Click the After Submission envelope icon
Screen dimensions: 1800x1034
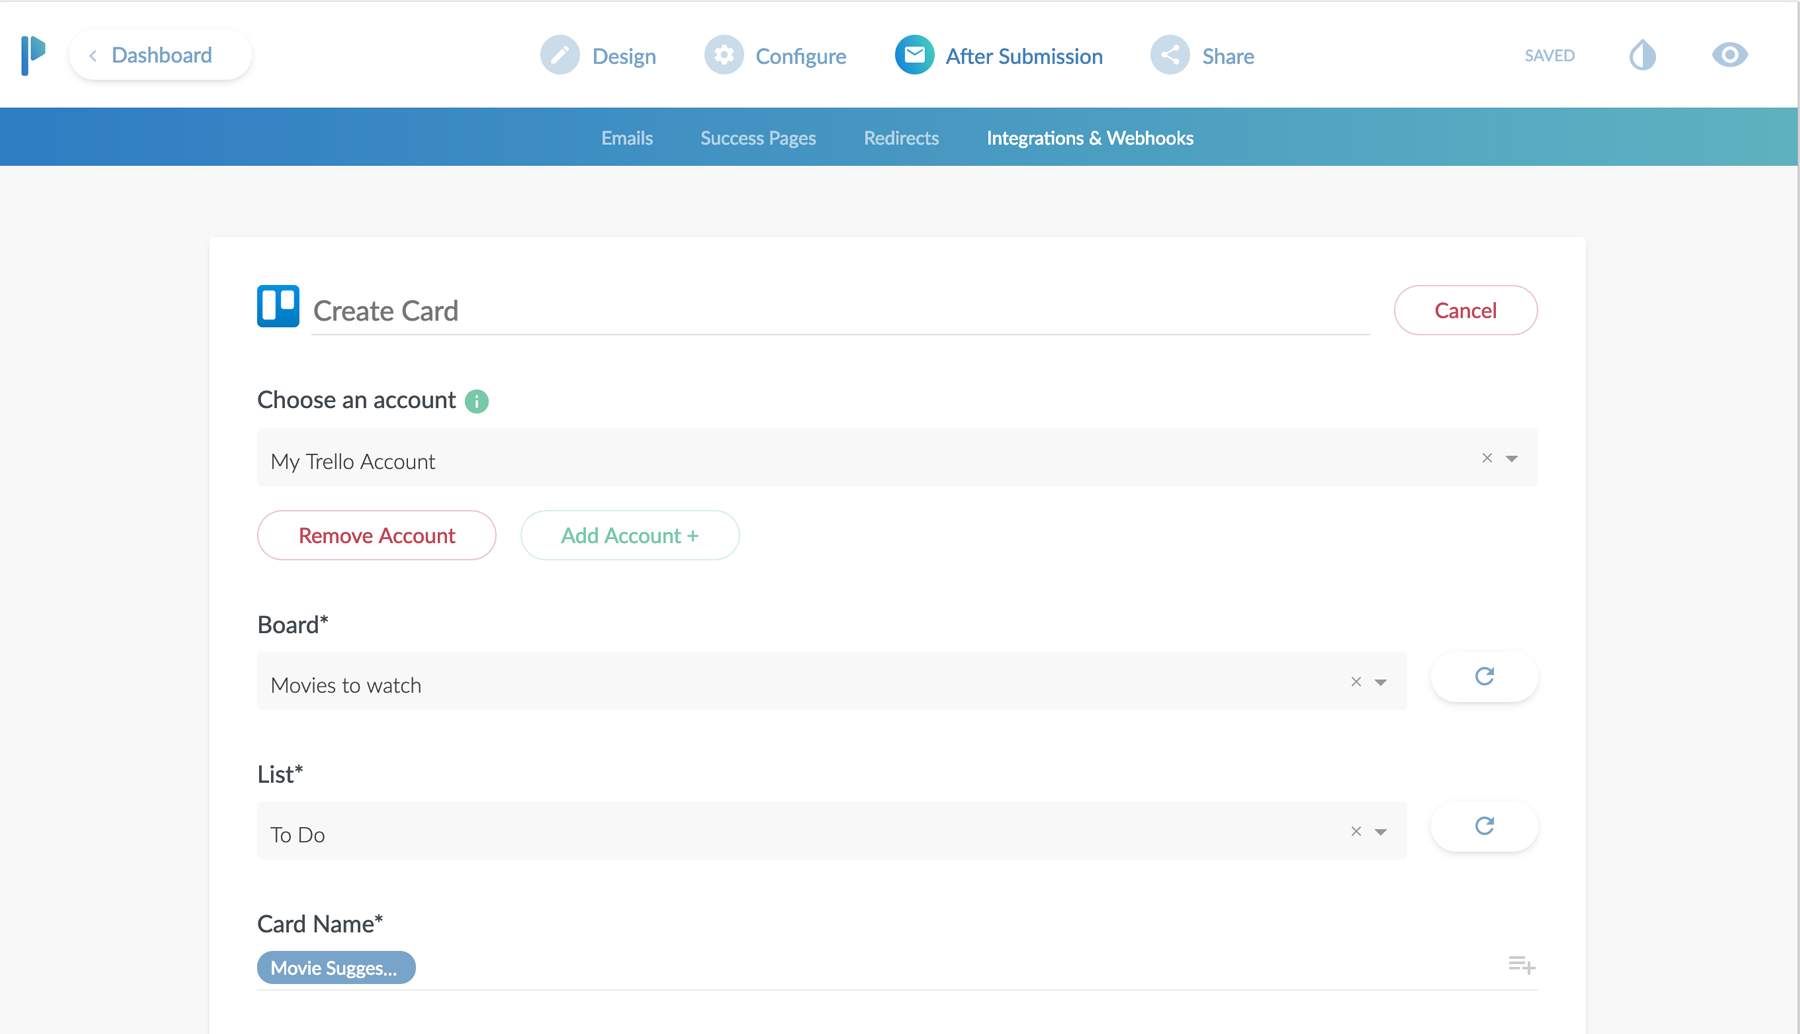coord(913,55)
